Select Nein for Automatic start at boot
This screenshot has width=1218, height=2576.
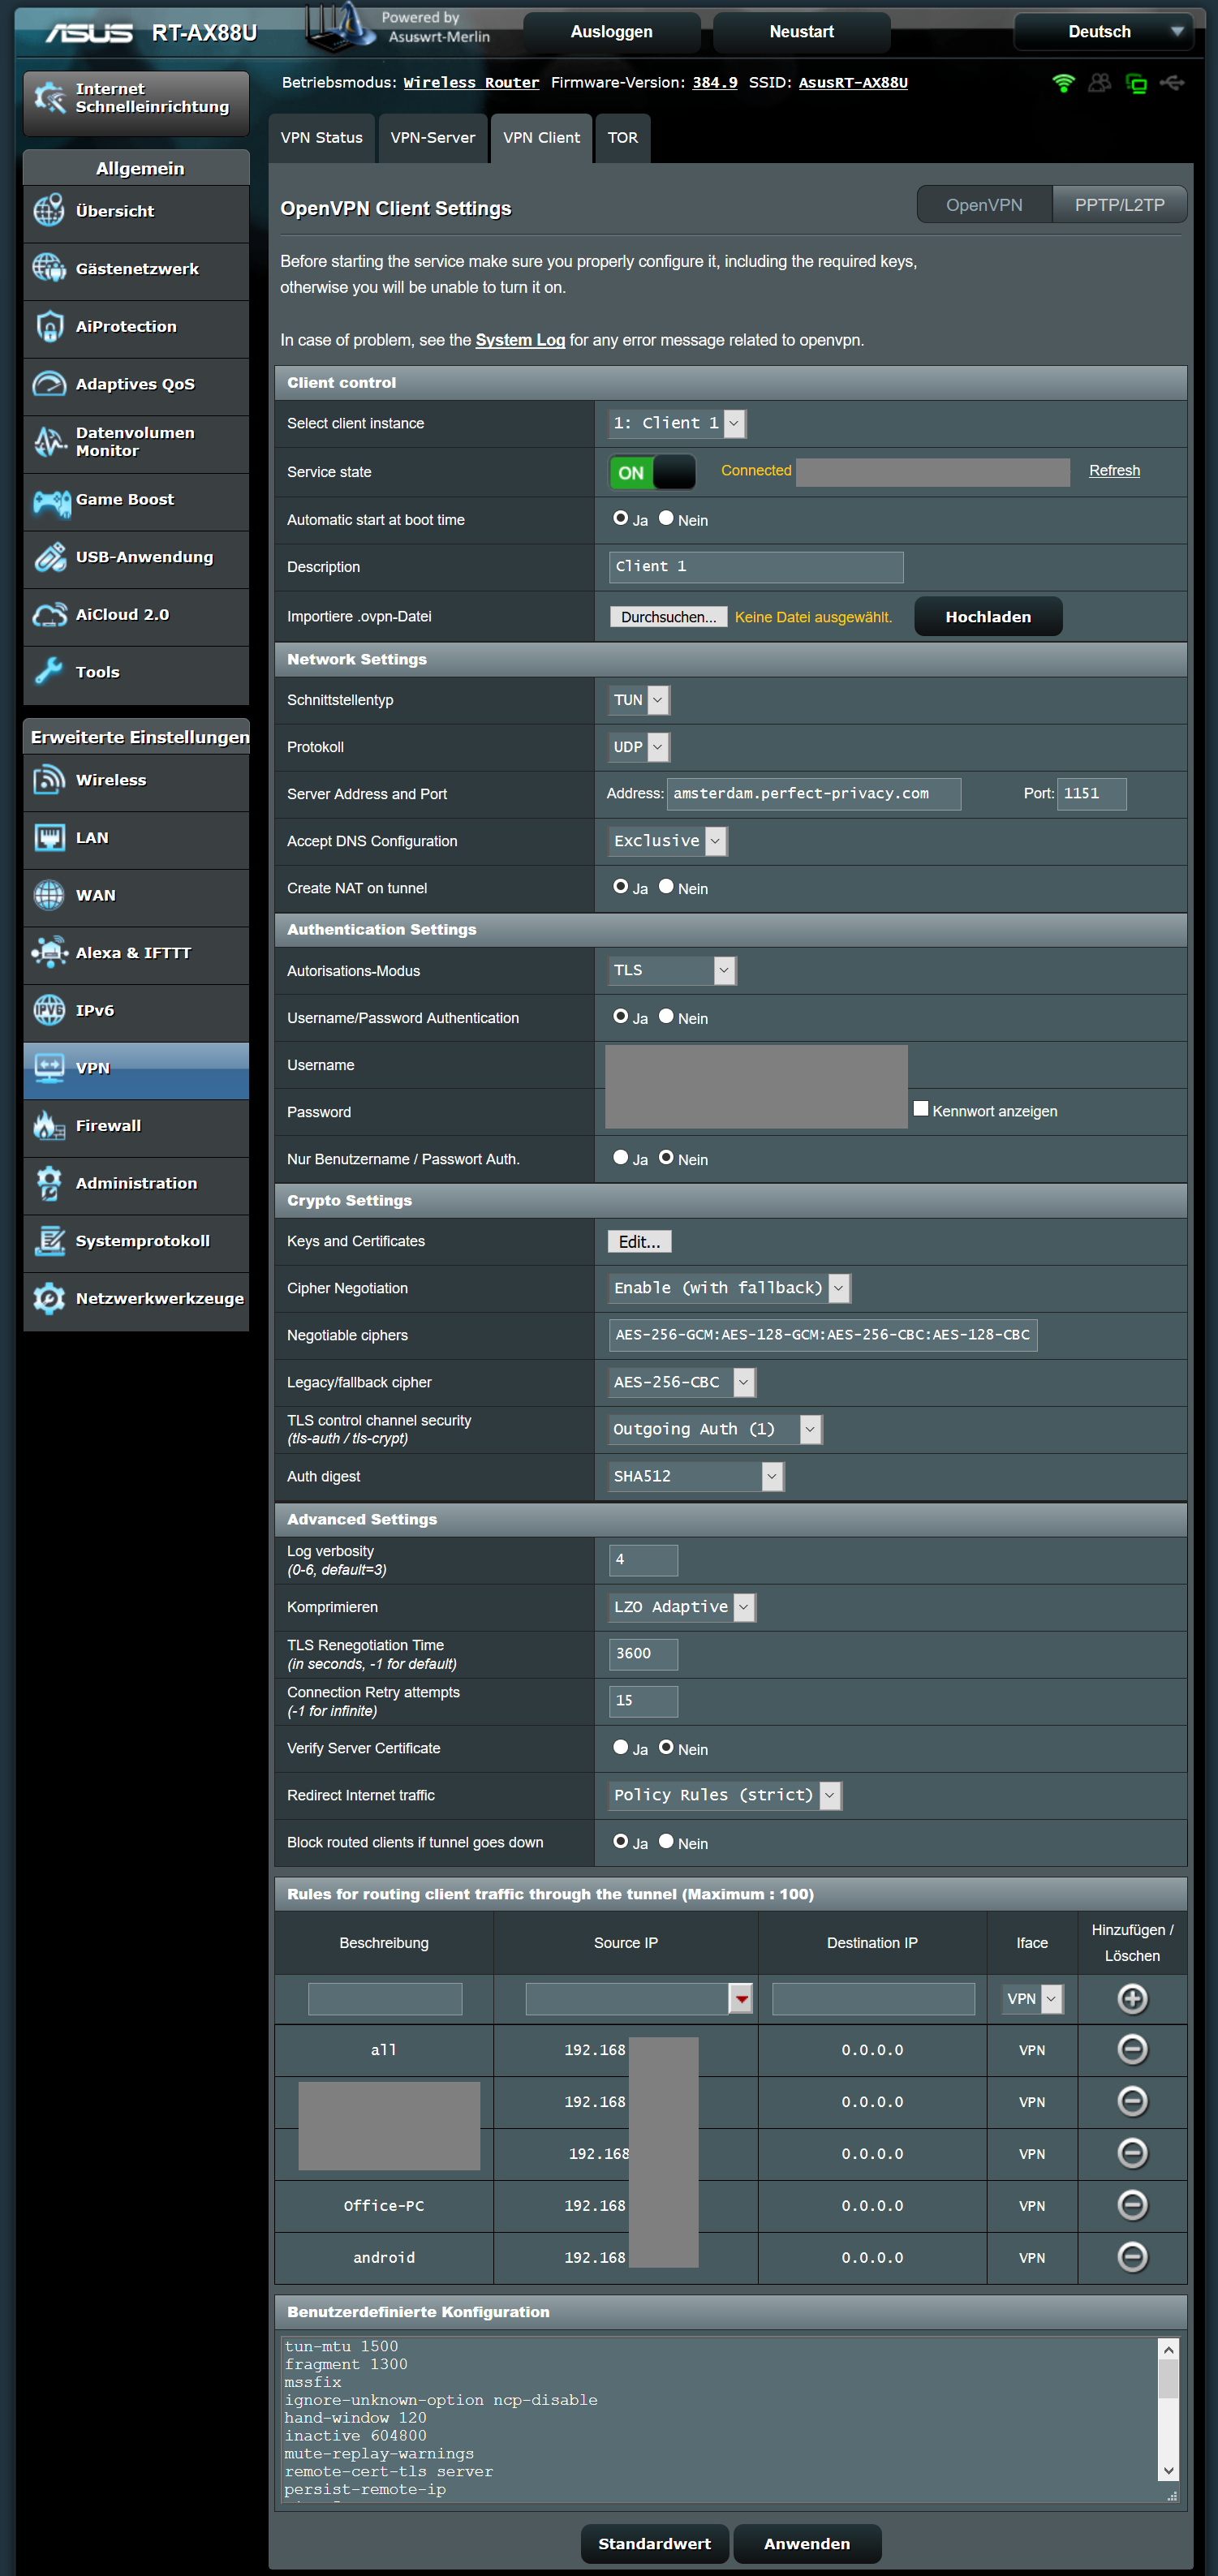click(x=666, y=518)
